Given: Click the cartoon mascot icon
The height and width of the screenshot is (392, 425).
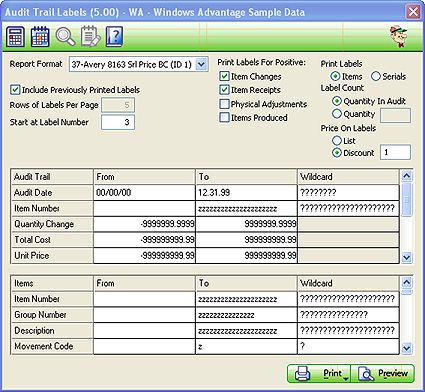Looking at the screenshot, I should 399,37.
